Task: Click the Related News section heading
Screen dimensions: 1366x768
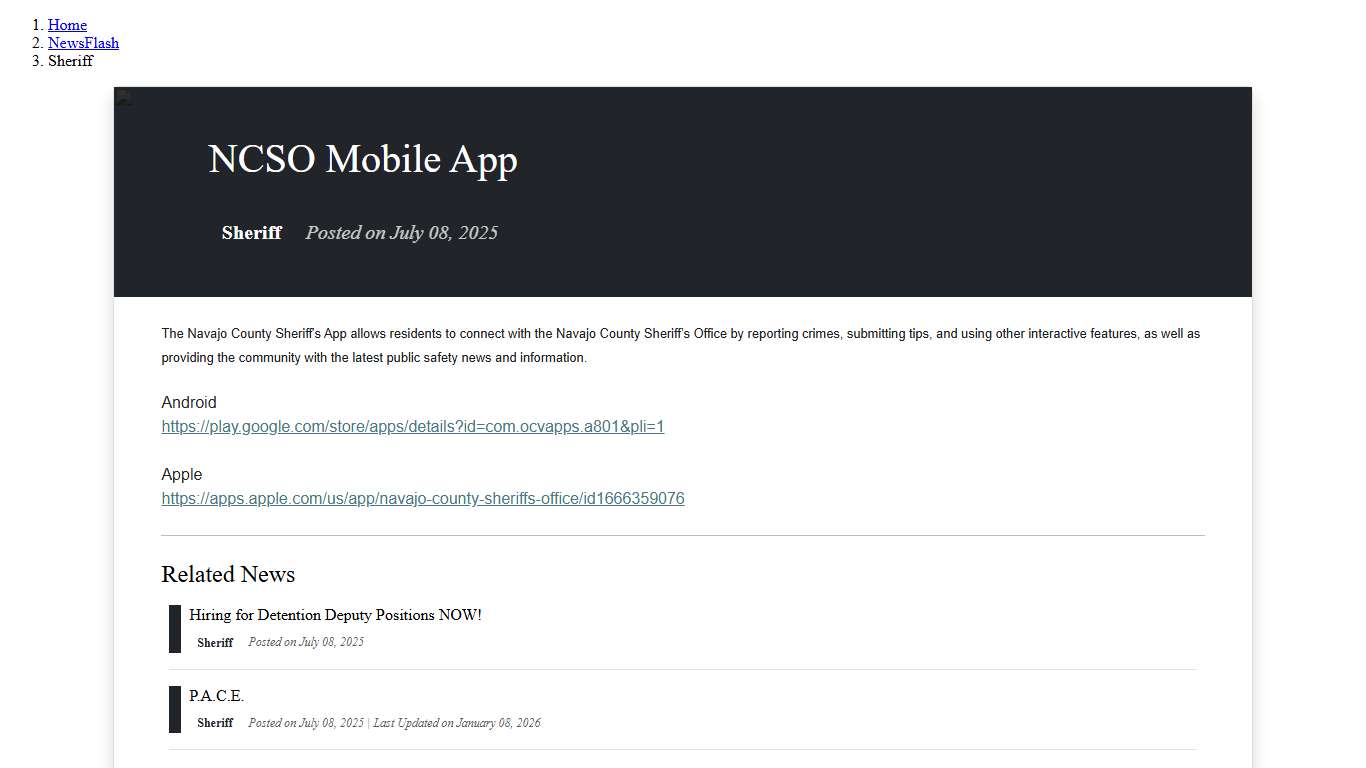Action: (228, 574)
